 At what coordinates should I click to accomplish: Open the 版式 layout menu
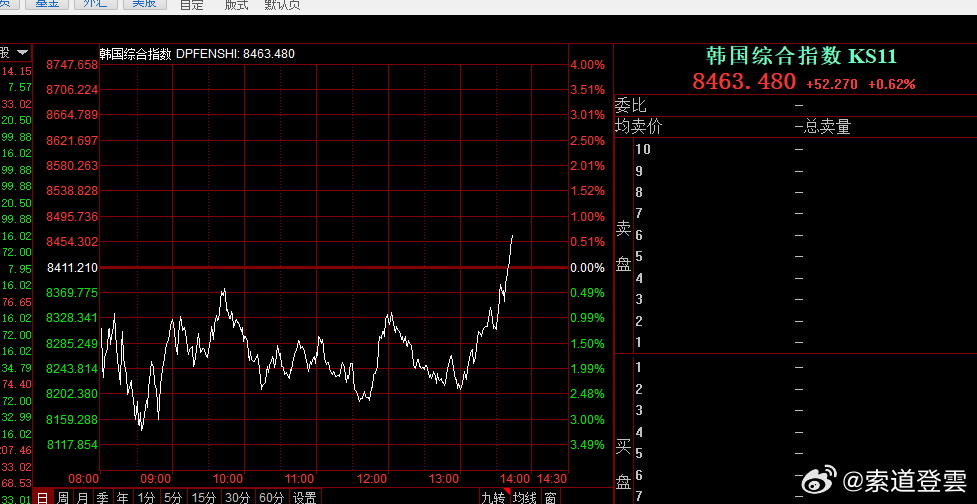click(236, 5)
